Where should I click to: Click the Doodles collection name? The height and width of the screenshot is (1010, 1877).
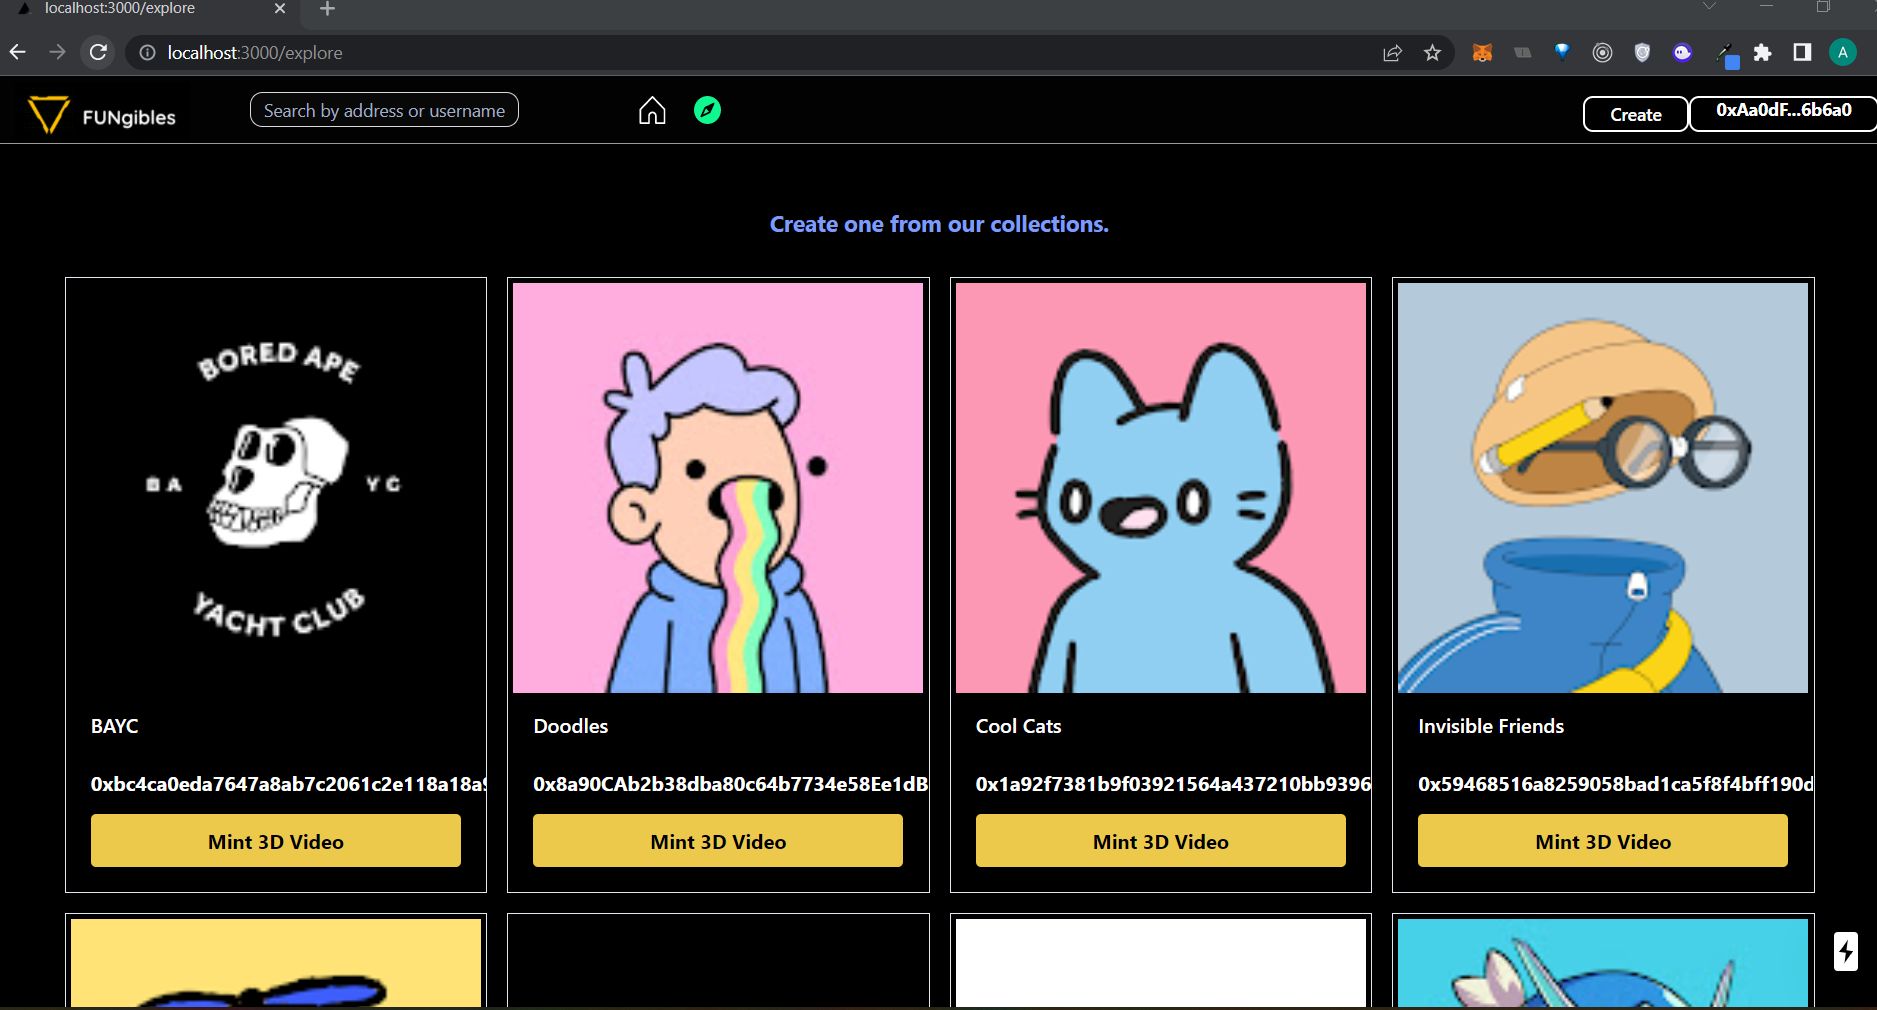click(x=571, y=726)
